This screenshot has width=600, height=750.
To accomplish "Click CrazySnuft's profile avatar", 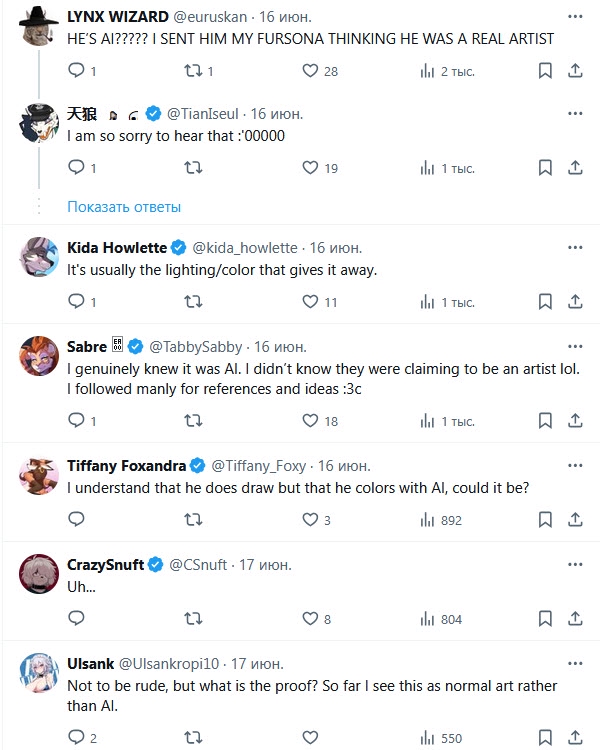I will click(38, 572).
